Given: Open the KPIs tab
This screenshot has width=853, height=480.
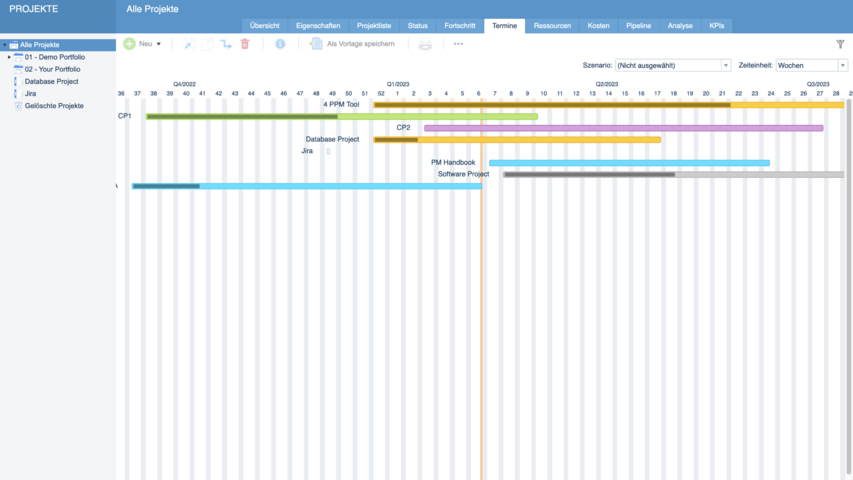Looking at the screenshot, I should 716,25.
